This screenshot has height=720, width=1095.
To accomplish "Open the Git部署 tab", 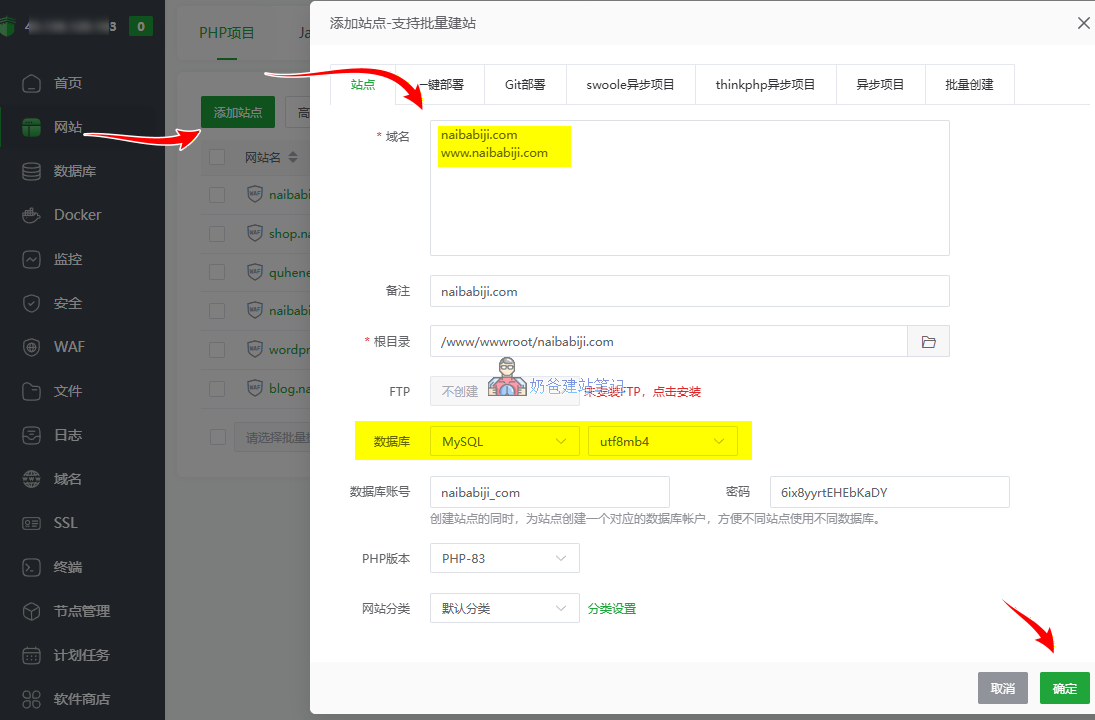I will coord(525,84).
